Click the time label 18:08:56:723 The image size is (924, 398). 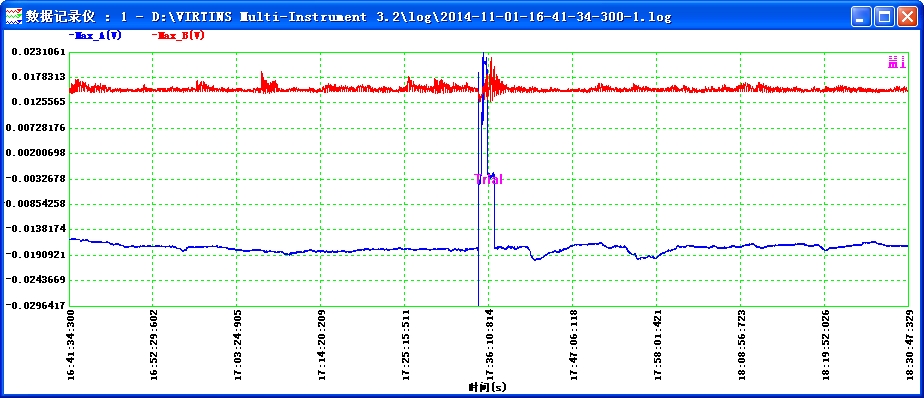tap(741, 345)
